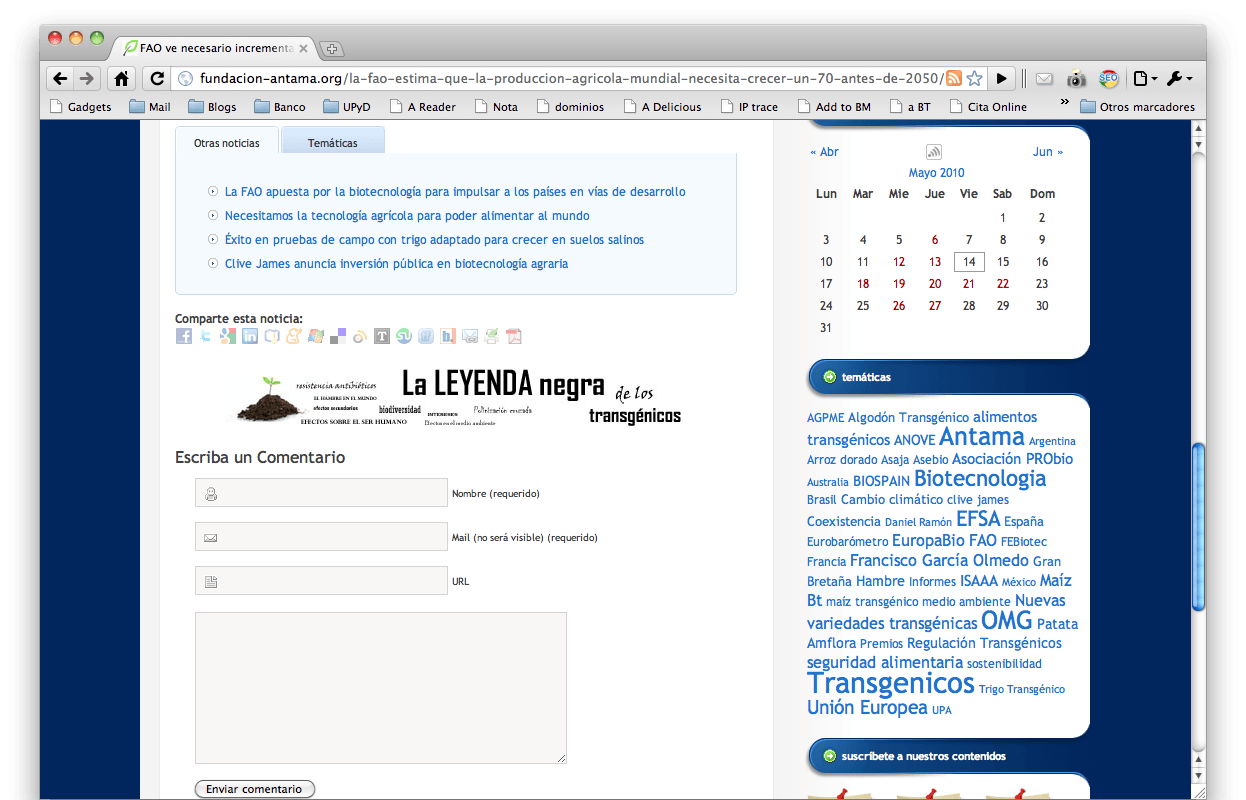
Task: Go to next month Jun »
Action: point(1048,152)
